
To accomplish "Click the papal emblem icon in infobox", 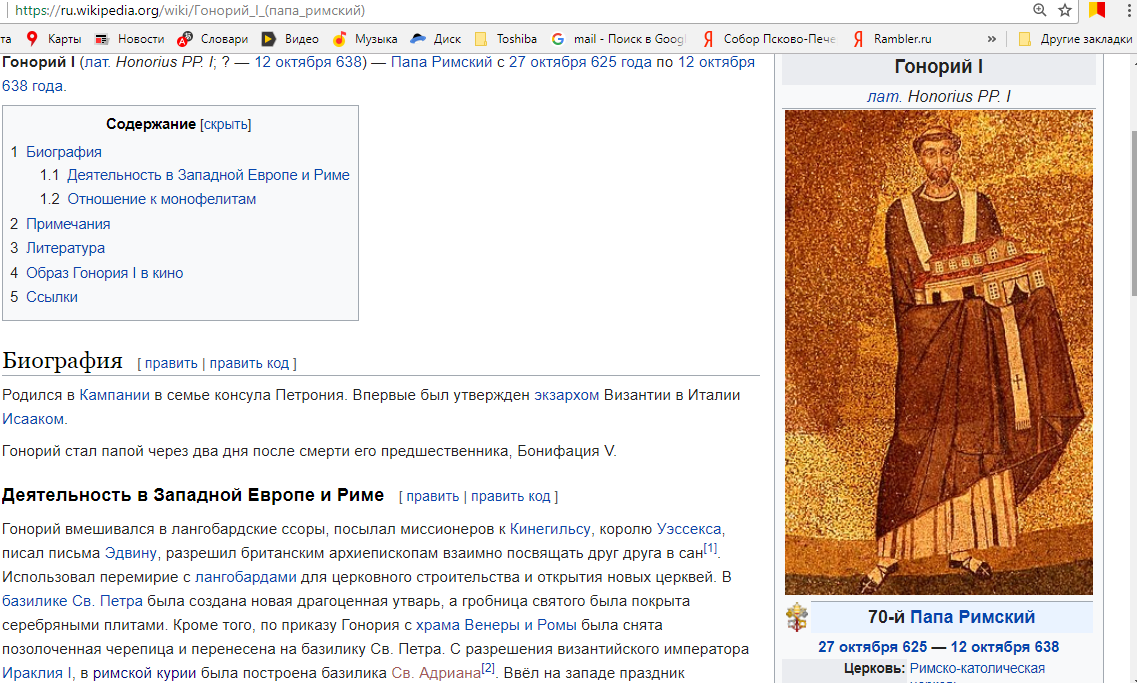I will click(x=797, y=618).
